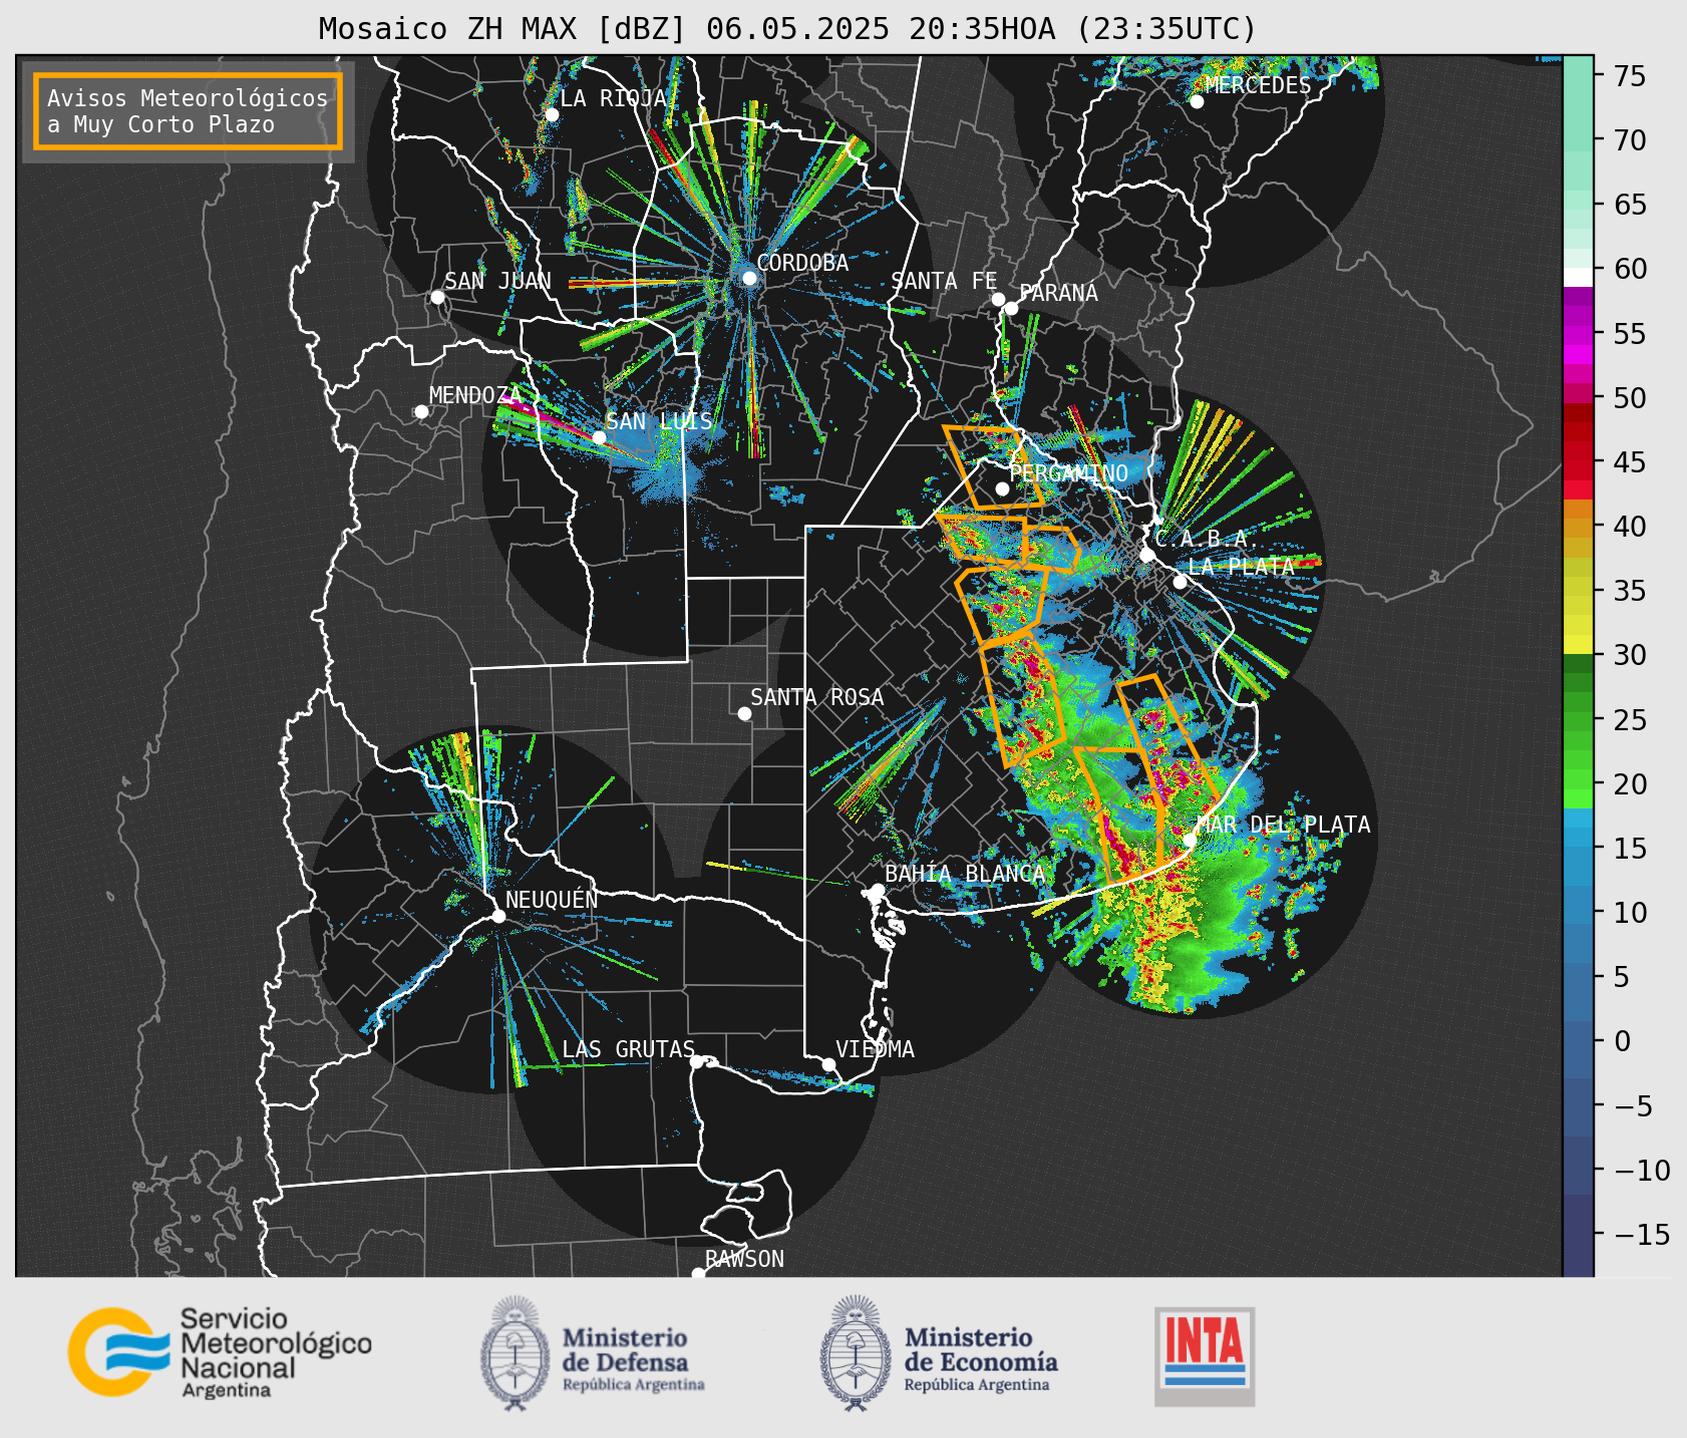
Task: Click the orange warning polygon around Pergamino
Action: pos(993,467)
